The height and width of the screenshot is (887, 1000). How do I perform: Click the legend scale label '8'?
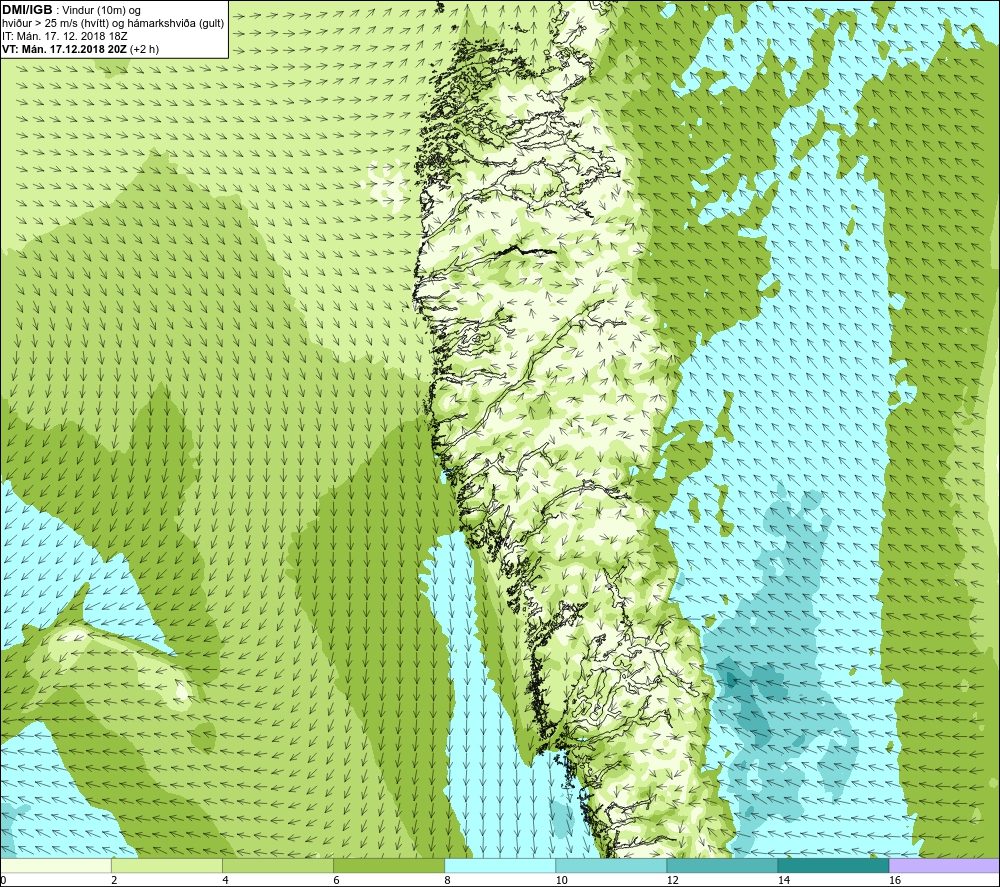coord(447,880)
